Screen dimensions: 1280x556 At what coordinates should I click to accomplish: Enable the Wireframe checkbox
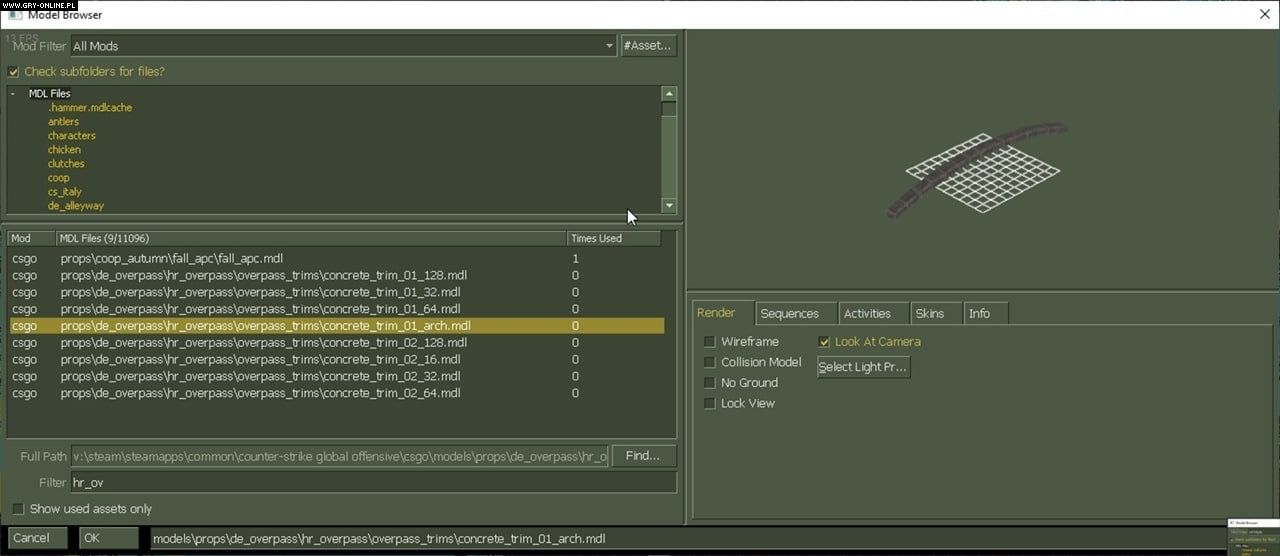710,342
